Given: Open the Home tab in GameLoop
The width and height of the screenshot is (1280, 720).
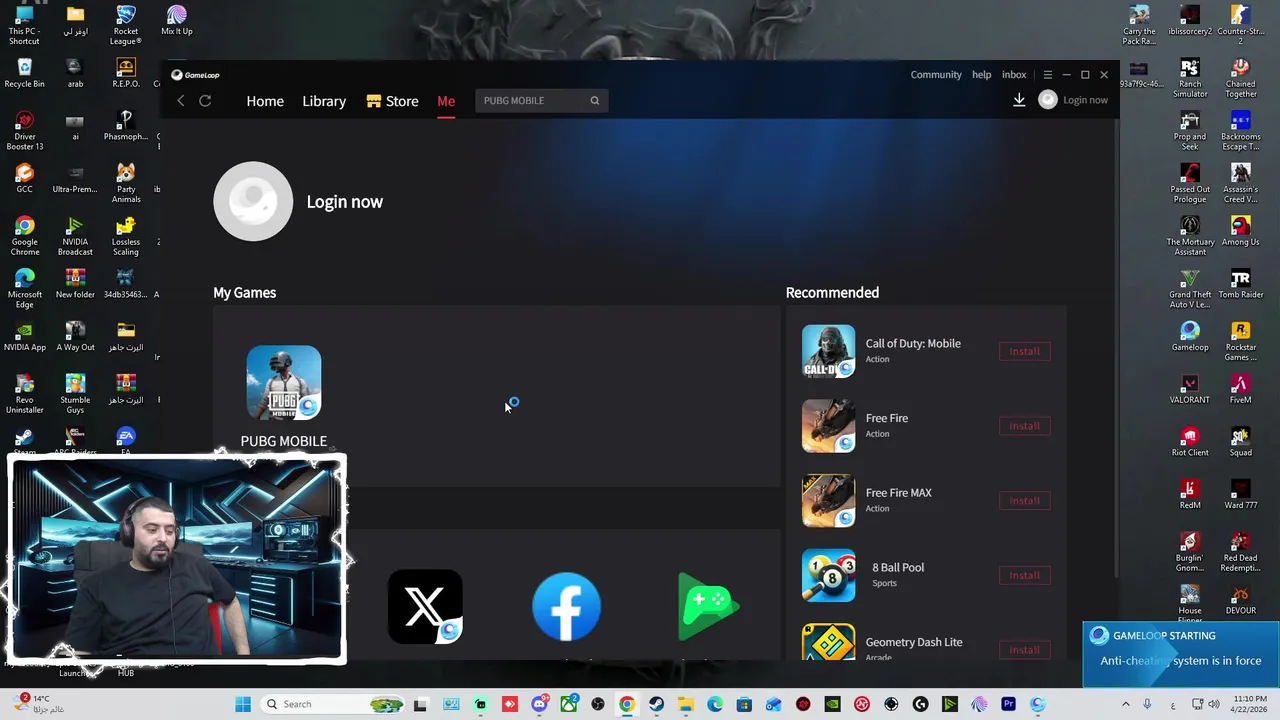Looking at the screenshot, I should coord(265,101).
